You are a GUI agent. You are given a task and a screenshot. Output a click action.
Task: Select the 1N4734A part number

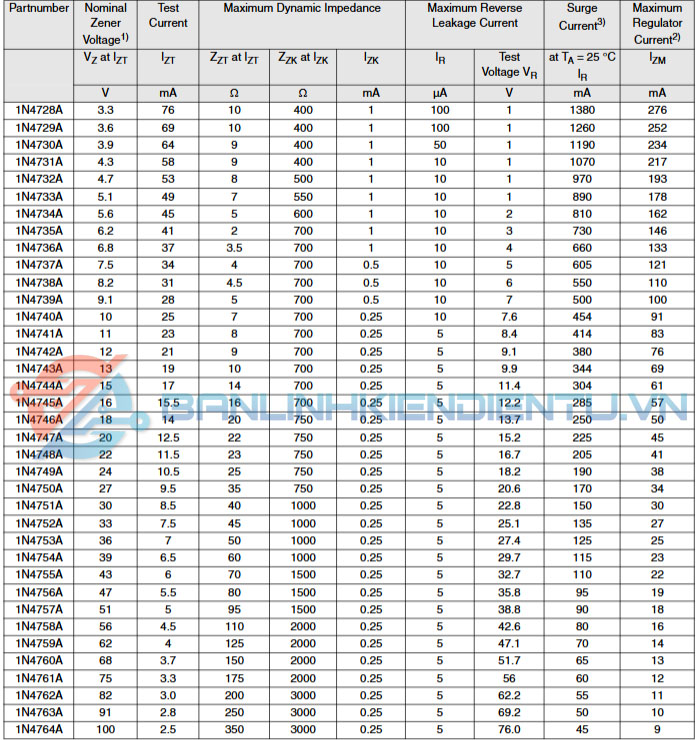point(39,214)
